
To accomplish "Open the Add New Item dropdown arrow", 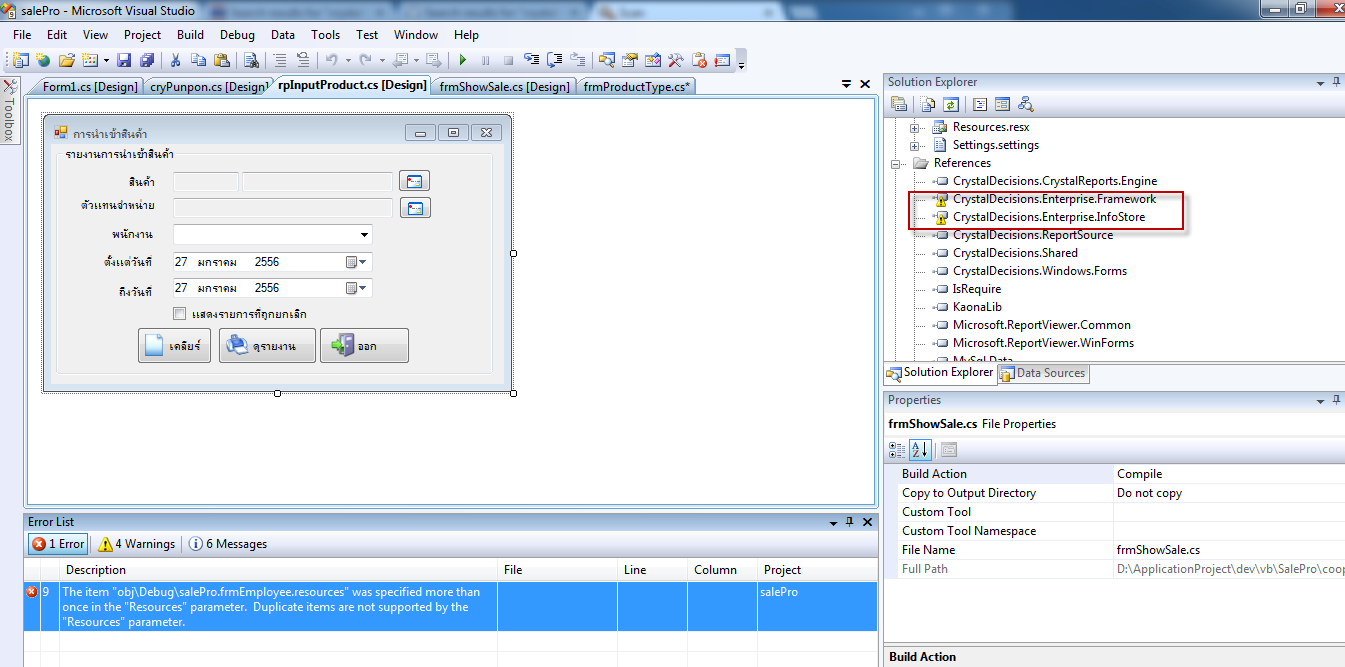I will click(106, 60).
